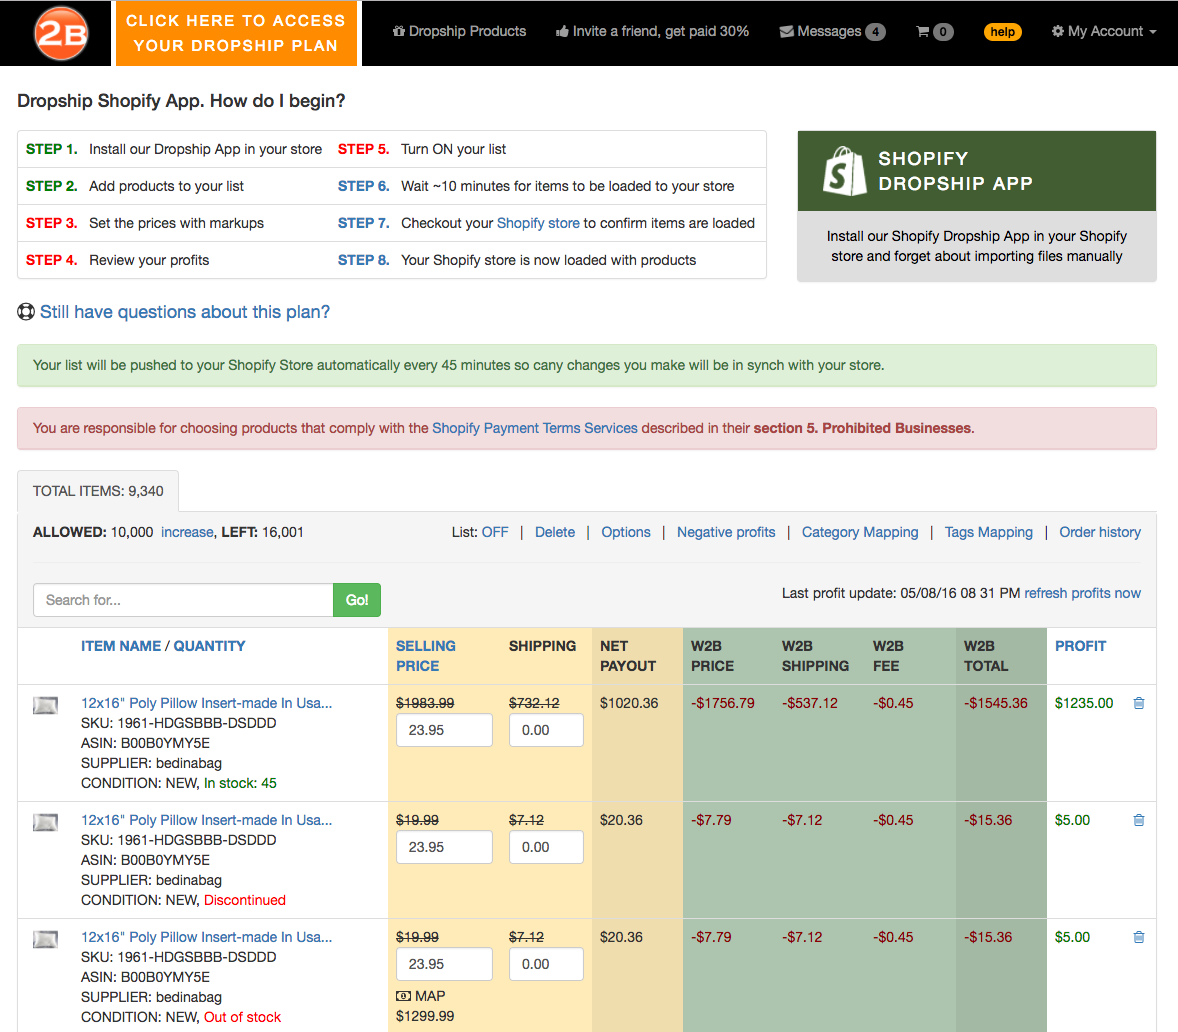
Task: Click the life-ring icon beside the questions link
Action: click(x=25, y=312)
